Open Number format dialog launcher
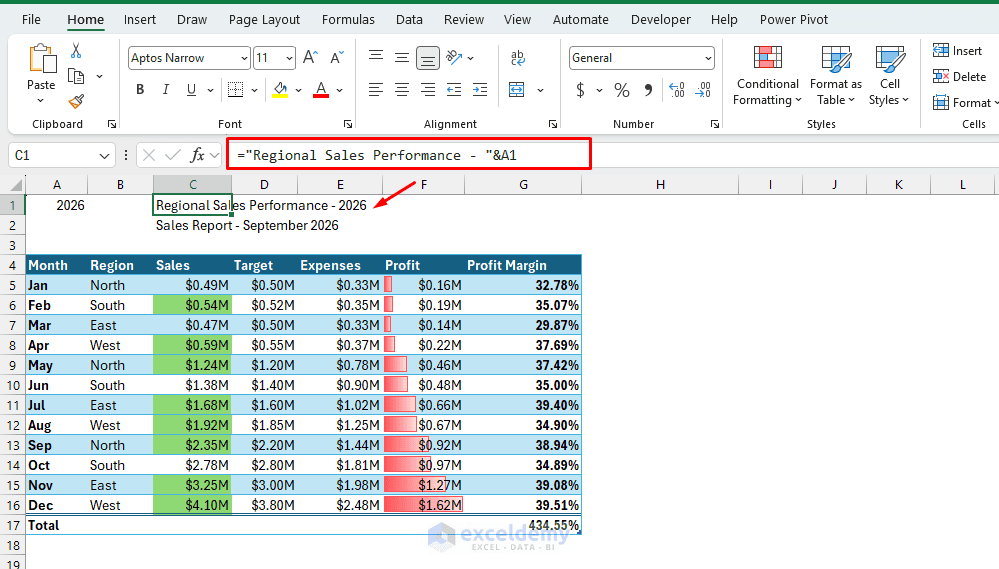999x569 pixels. tap(715, 124)
